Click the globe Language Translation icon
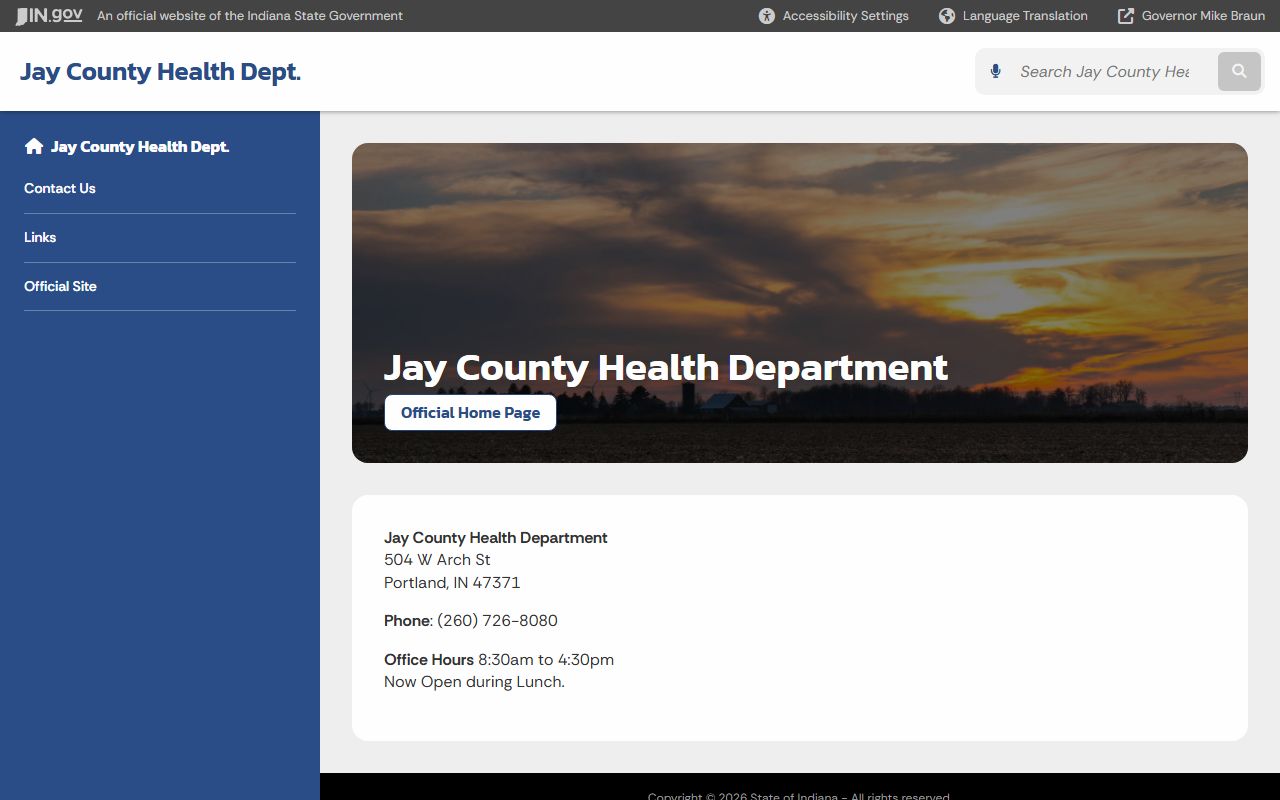The width and height of the screenshot is (1280, 800). pyautogui.click(x=947, y=16)
